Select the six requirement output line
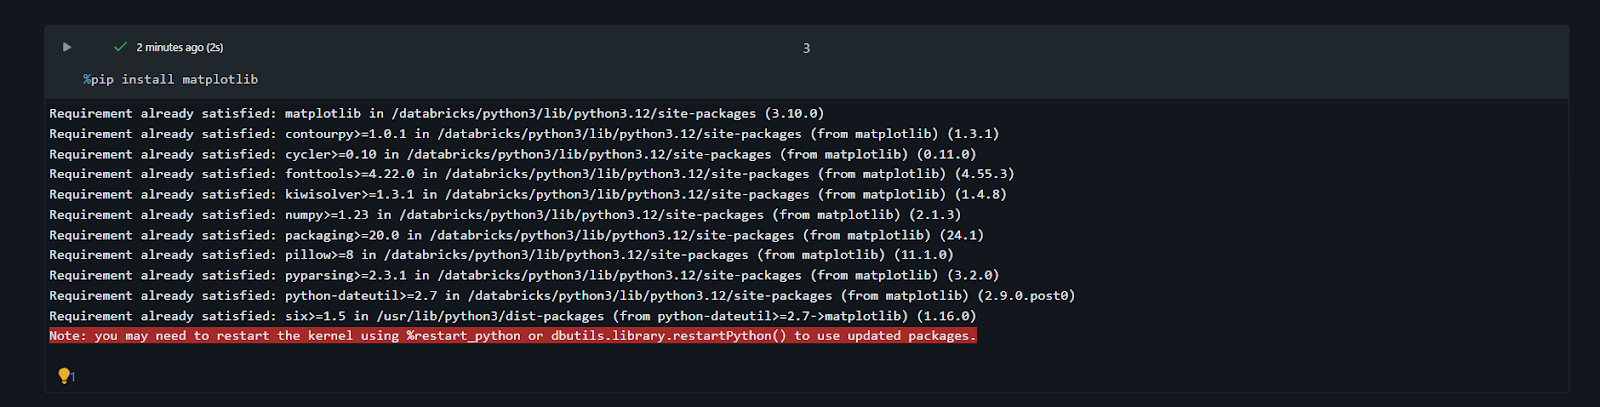Image resolution: width=1600 pixels, height=407 pixels. pos(512,316)
